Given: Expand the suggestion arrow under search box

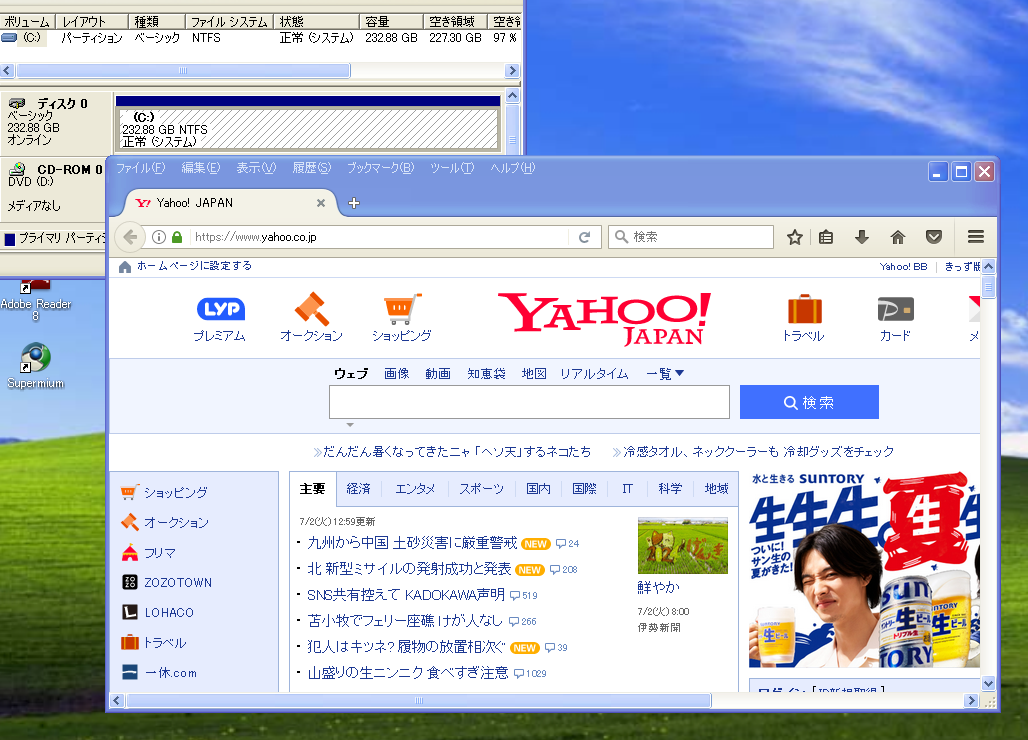Looking at the screenshot, I should pyautogui.click(x=350, y=425).
